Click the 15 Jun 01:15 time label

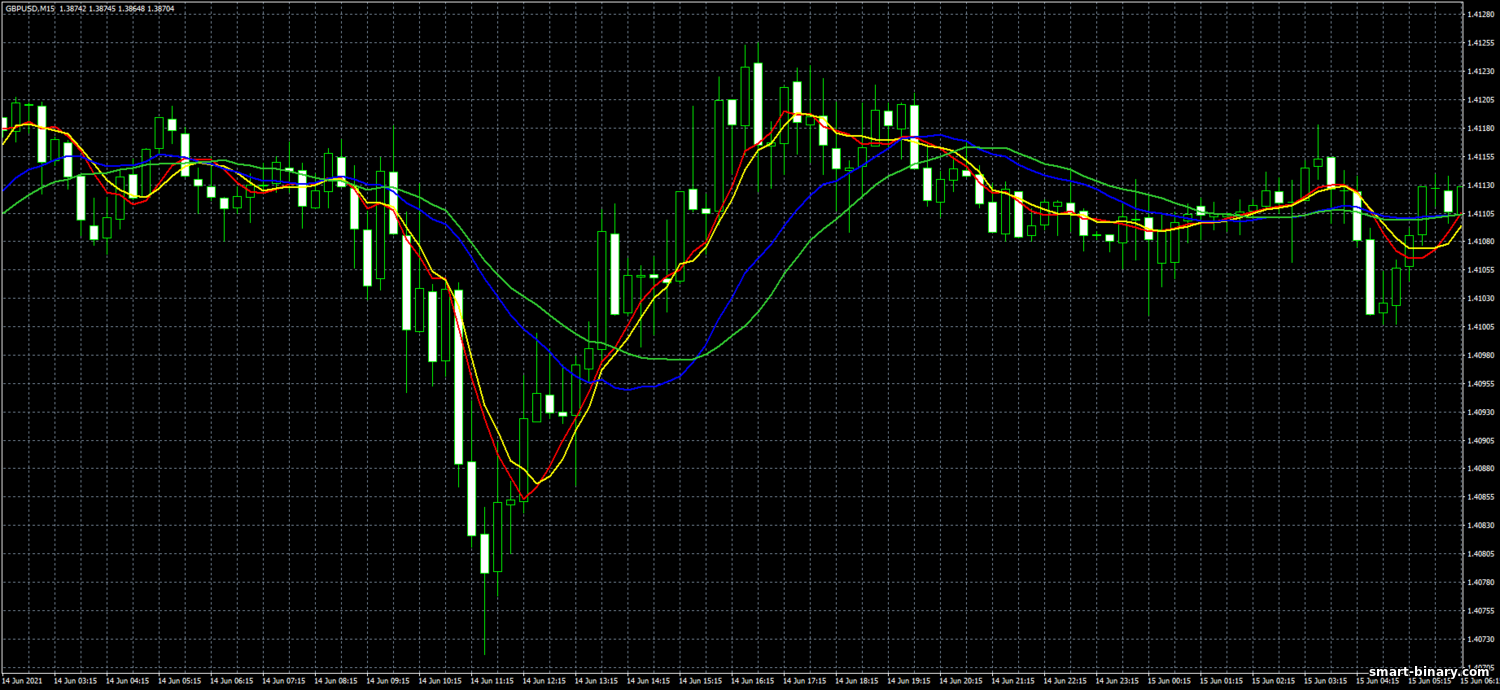pos(1221,680)
